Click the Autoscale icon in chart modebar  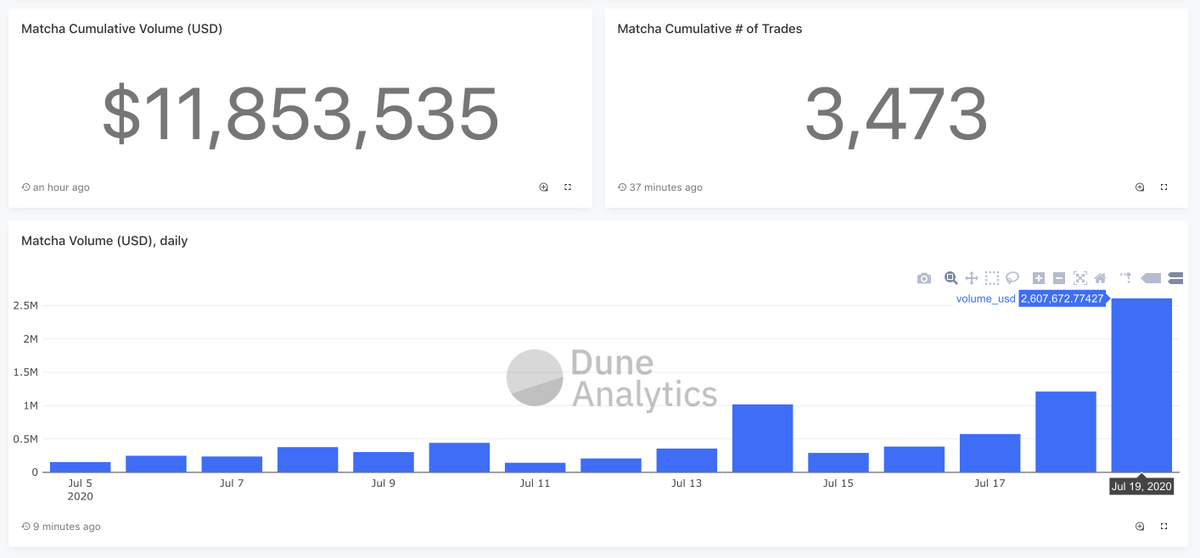(1080, 278)
